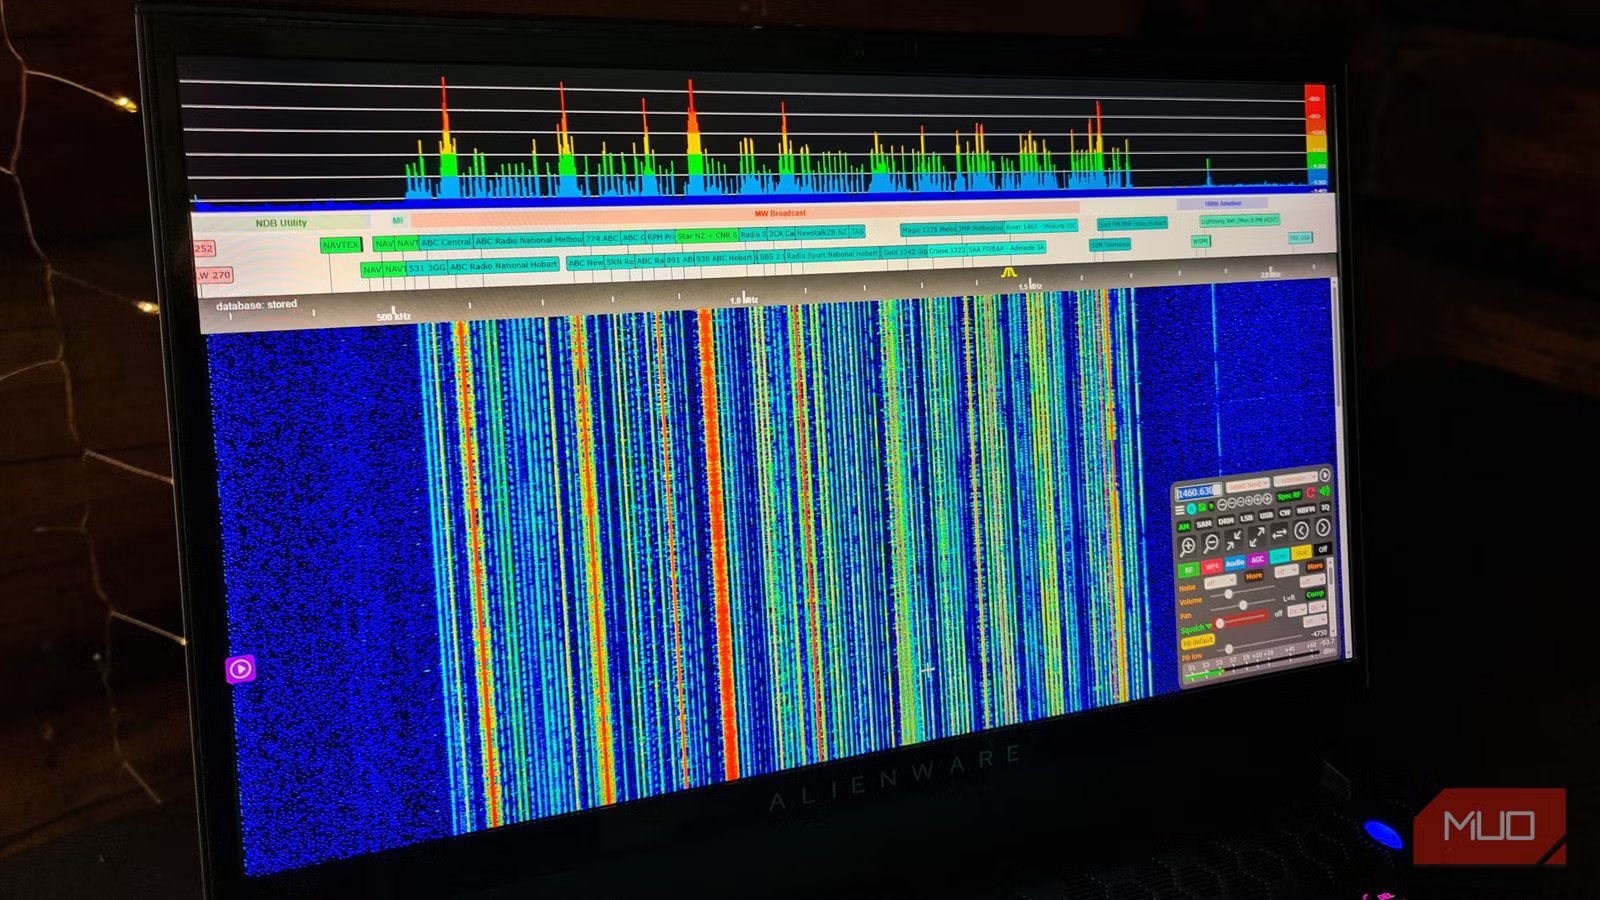Image resolution: width=1600 pixels, height=900 pixels.
Task: Adjust the PB low slider
Action: 1260,643
